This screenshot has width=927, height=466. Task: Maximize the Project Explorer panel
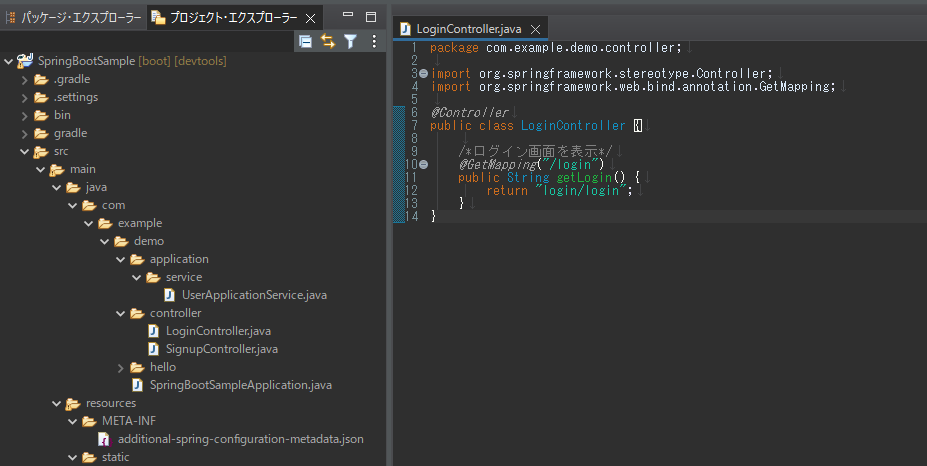click(x=370, y=17)
